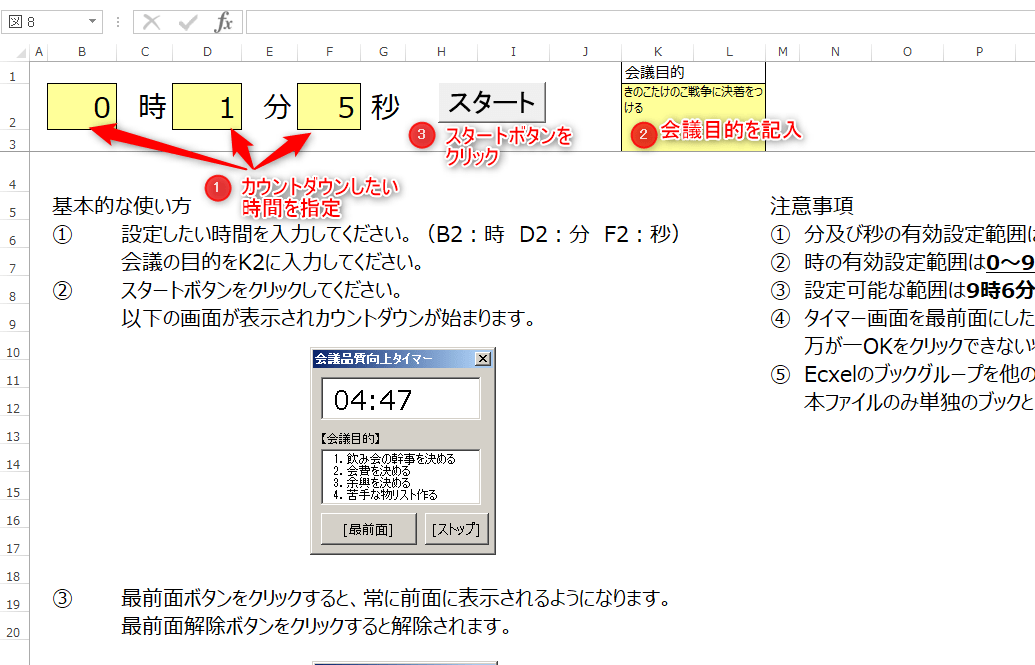
Task: Click the ストップ button in the timer dialog
Action: point(456,528)
